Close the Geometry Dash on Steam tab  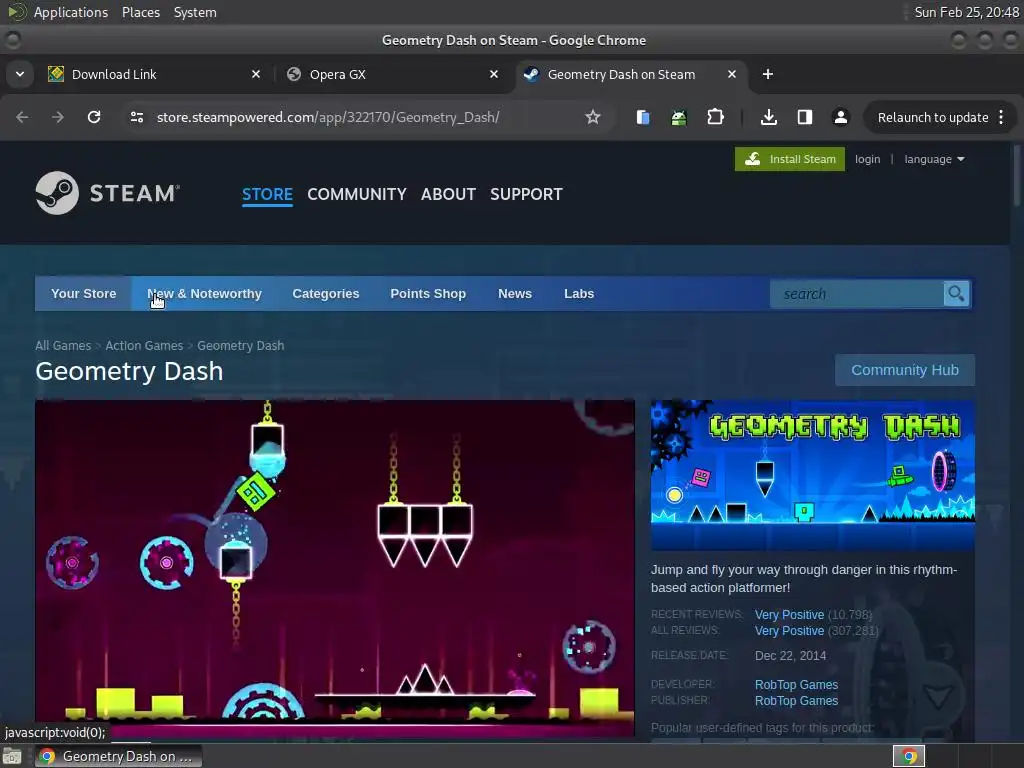[x=732, y=74]
